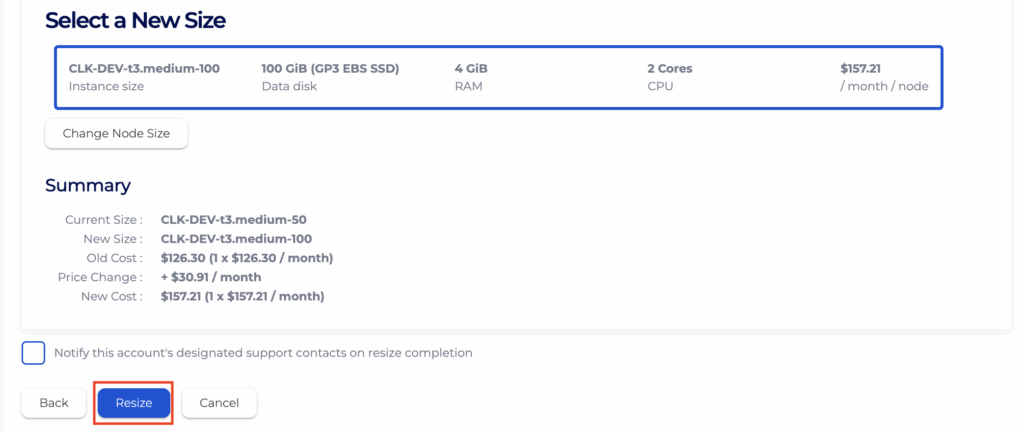
Task: Click the Summary heading
Action: point(88,185)
